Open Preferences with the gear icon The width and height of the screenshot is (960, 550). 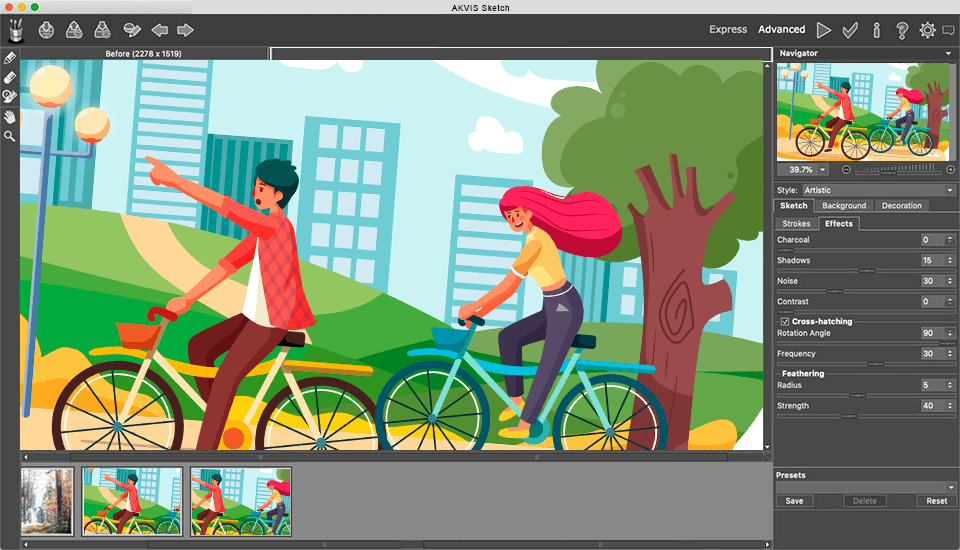(x=927, y=30)
